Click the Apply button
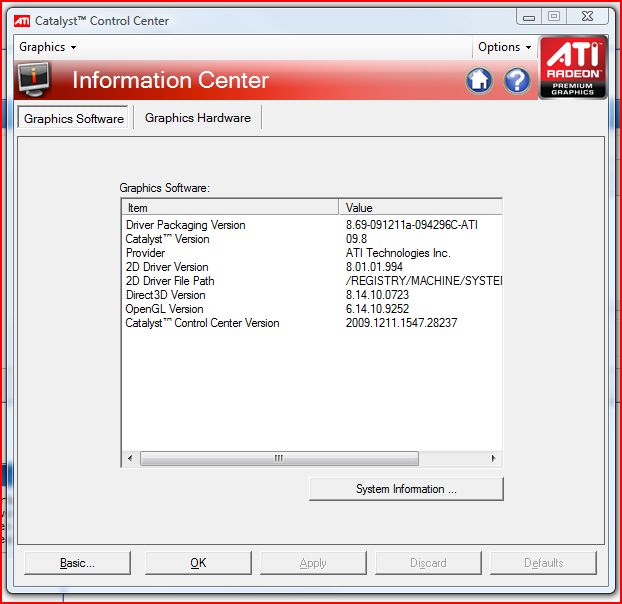Viewport: 622px width, 604px height. tap(313, 563)
